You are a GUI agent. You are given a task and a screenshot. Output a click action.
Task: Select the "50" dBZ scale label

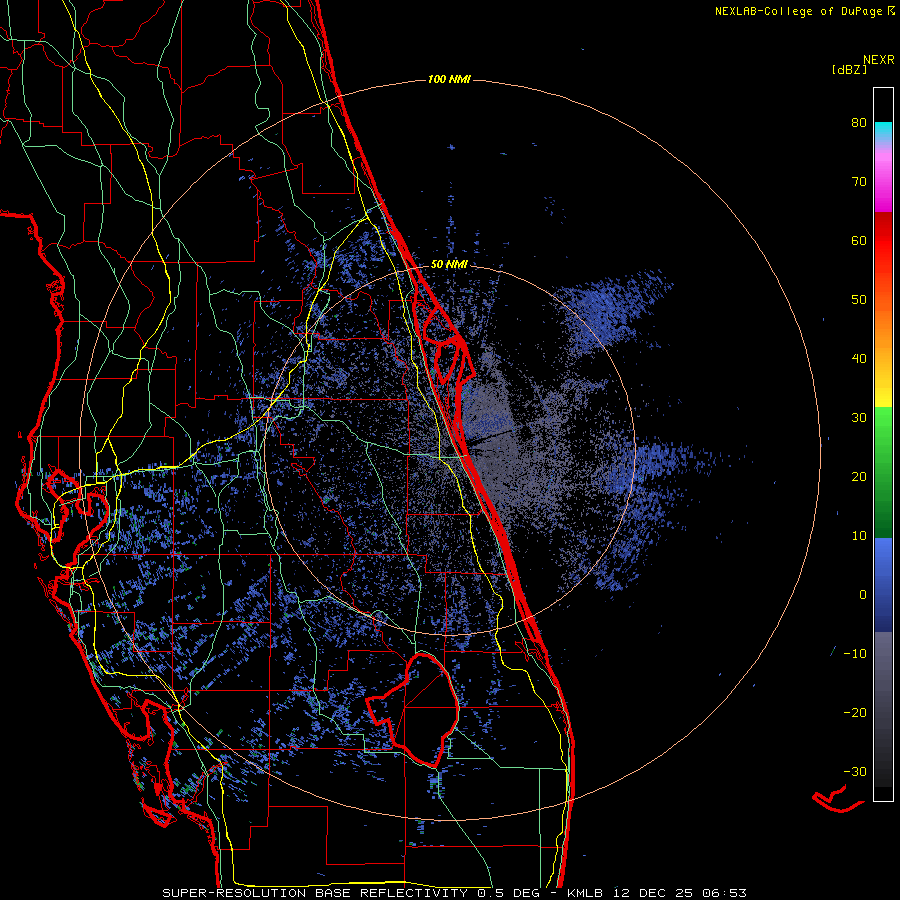click(859, 300)
